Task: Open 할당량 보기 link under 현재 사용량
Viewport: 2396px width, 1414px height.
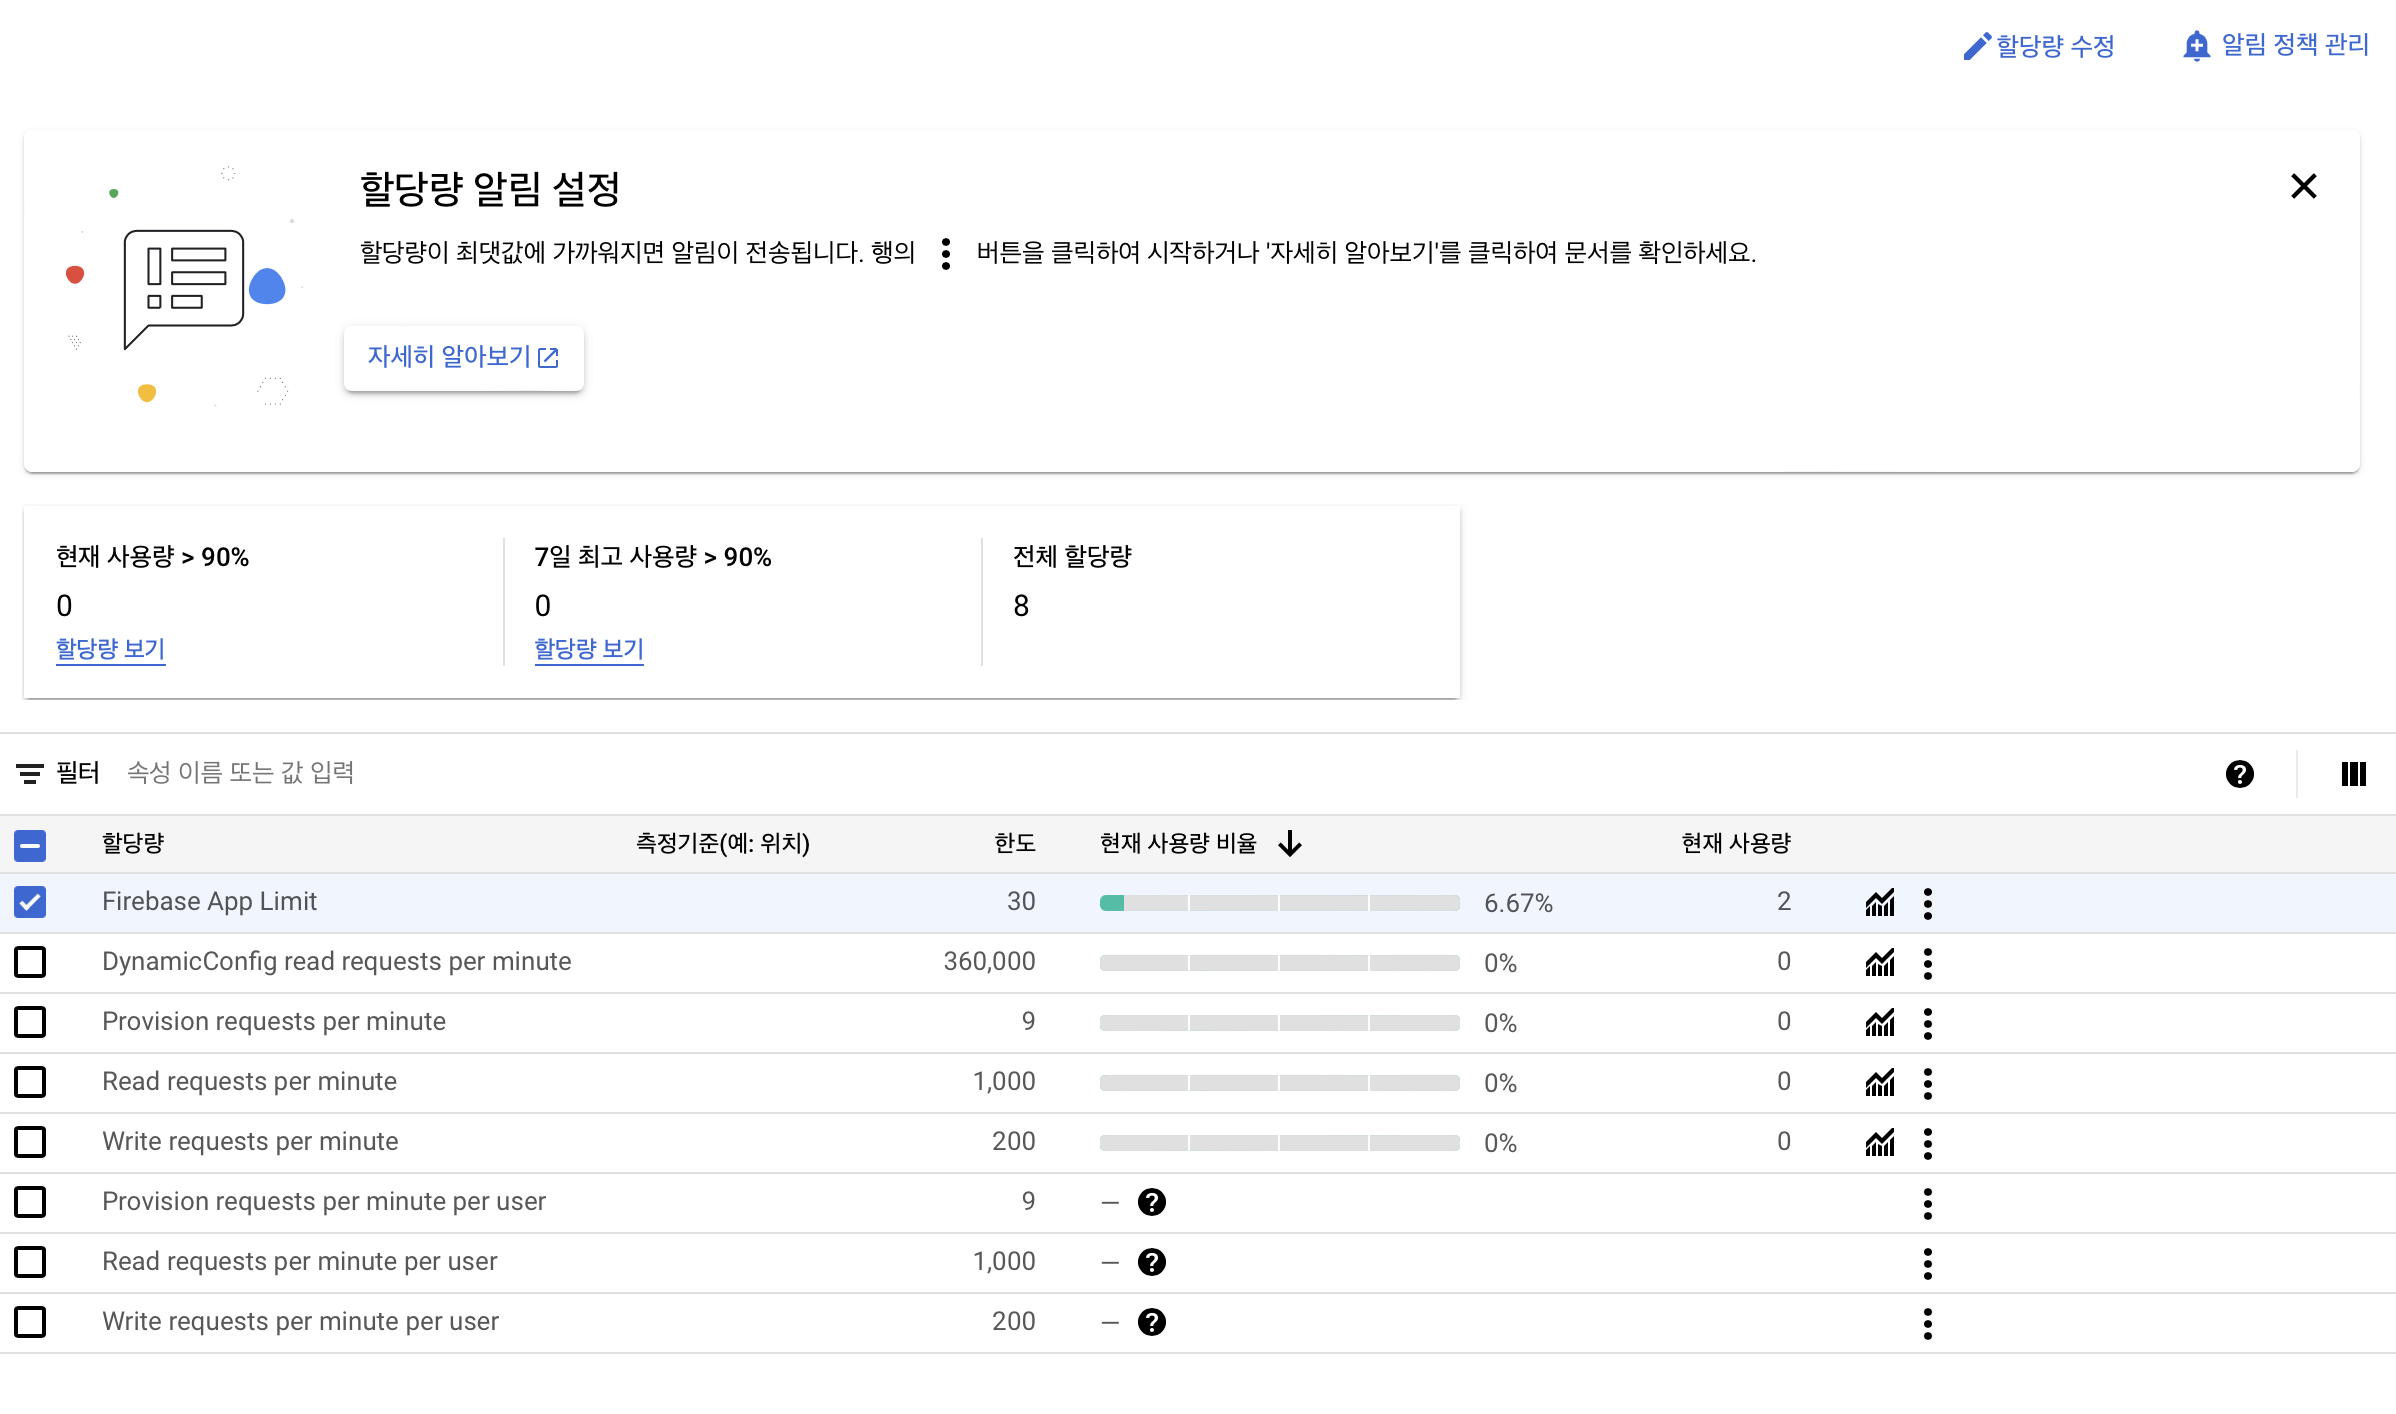Action: 110,649
